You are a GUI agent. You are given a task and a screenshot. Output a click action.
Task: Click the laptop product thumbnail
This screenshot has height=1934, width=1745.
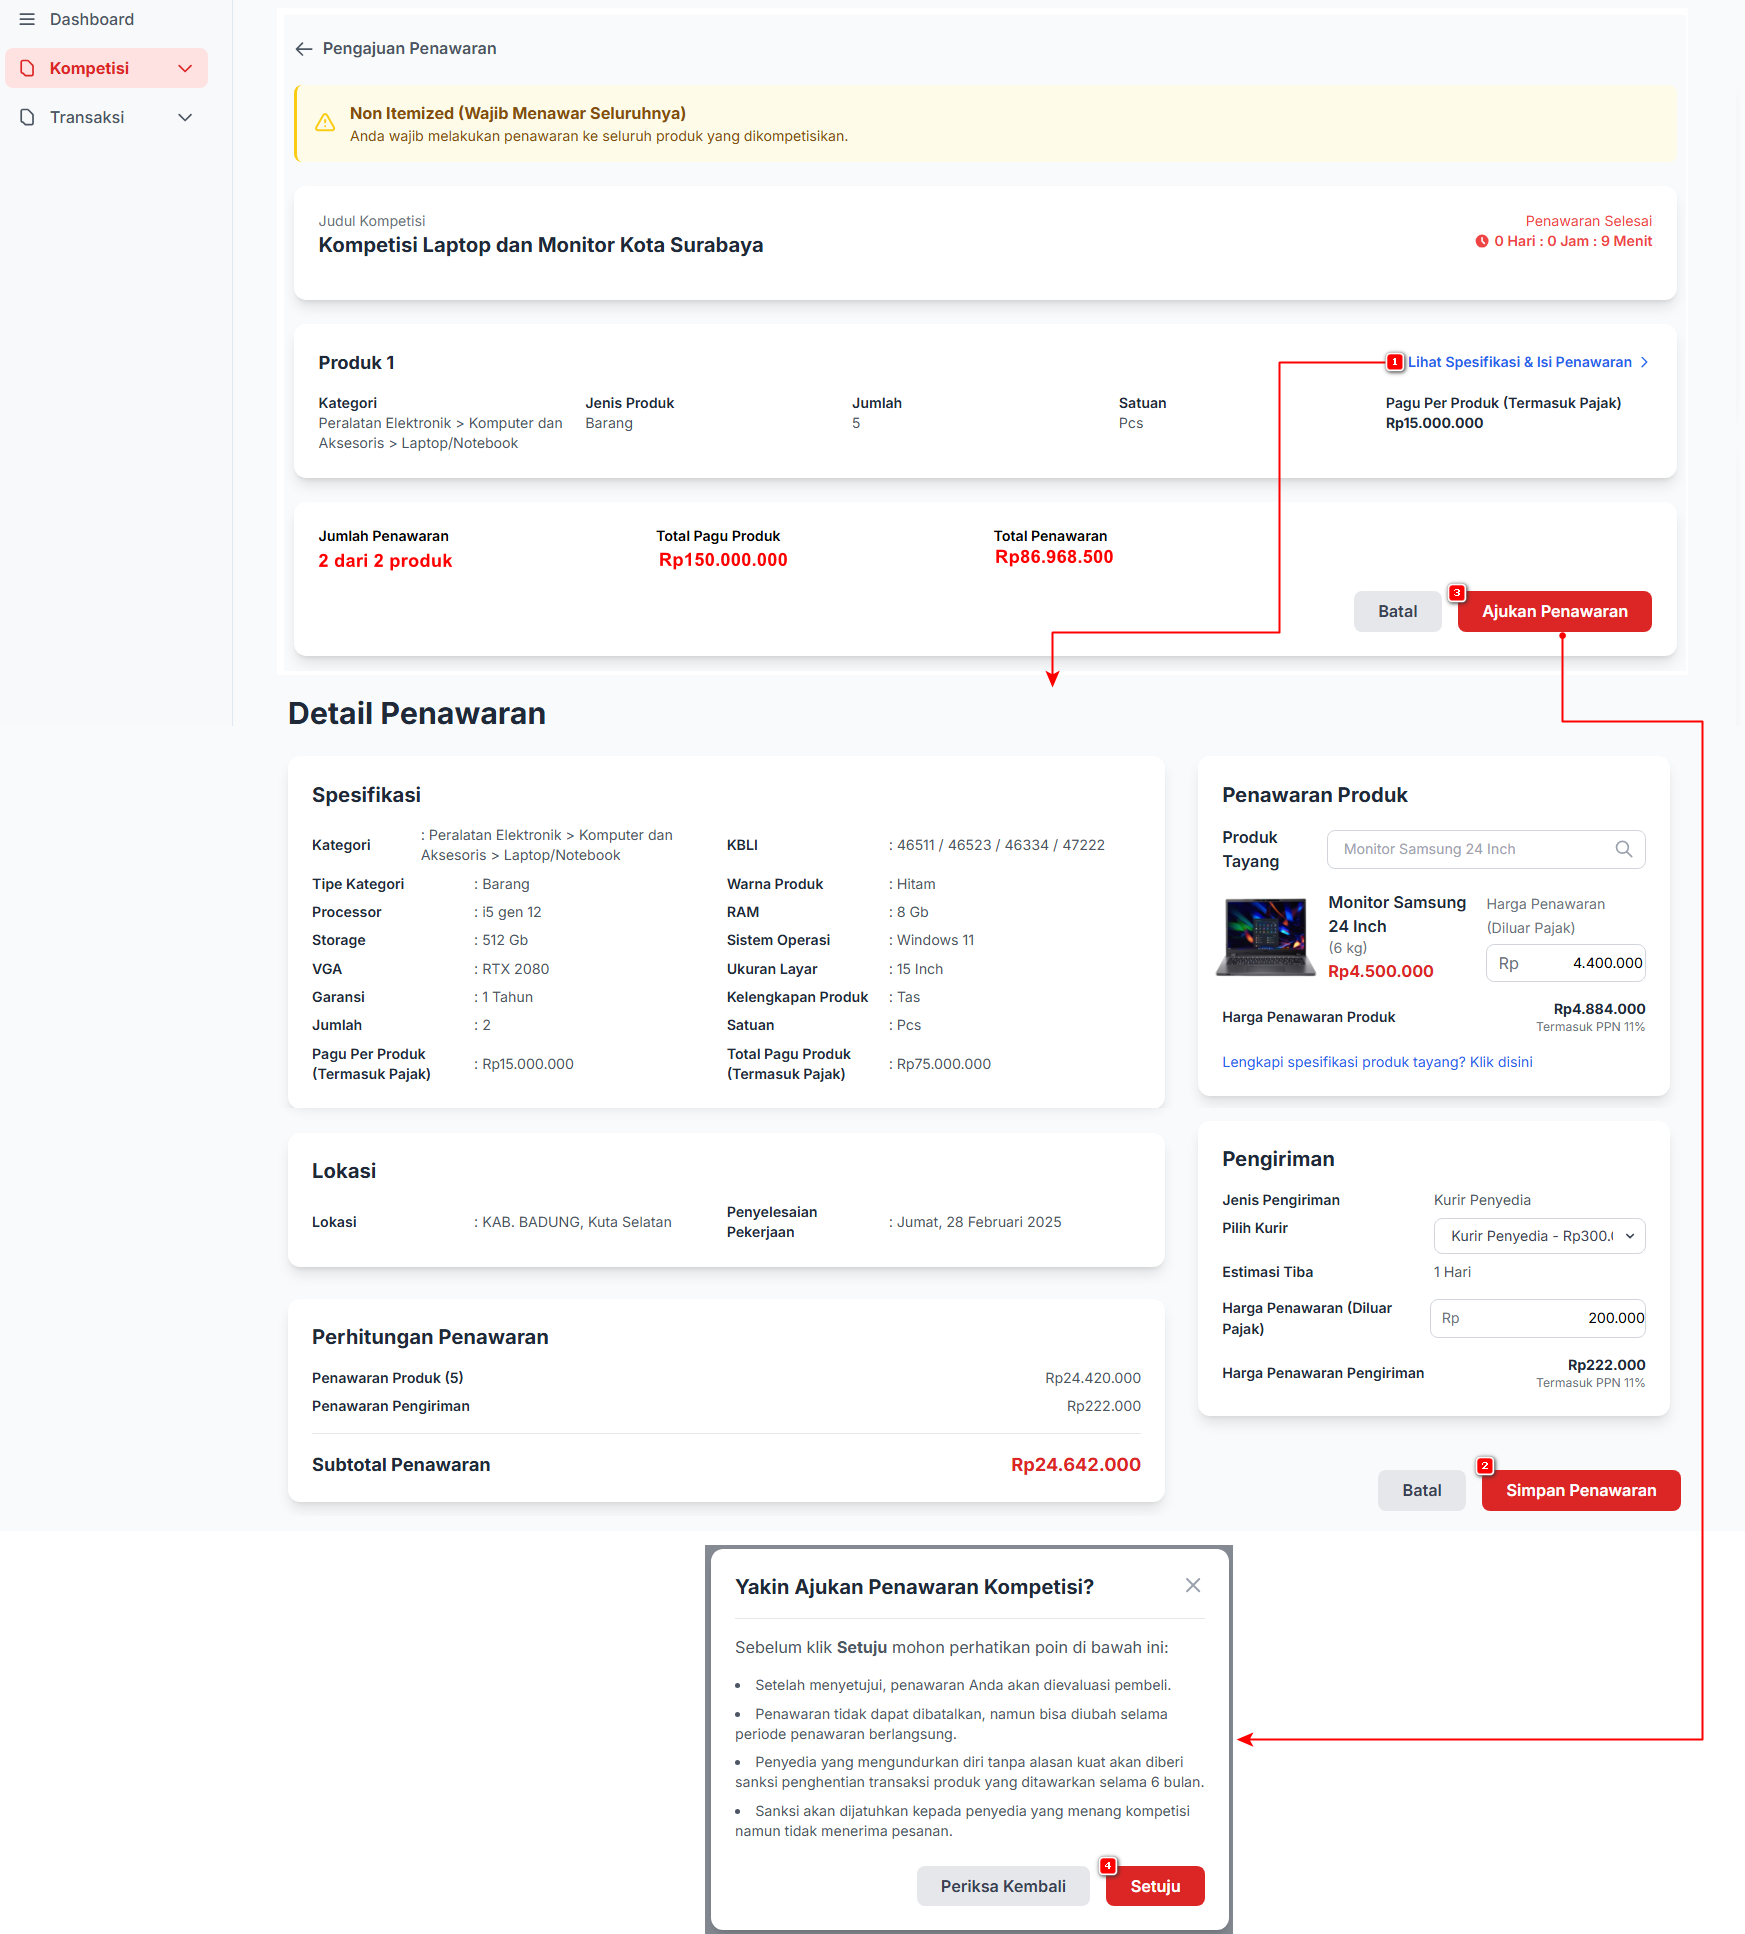click(x=1265, y=936)
